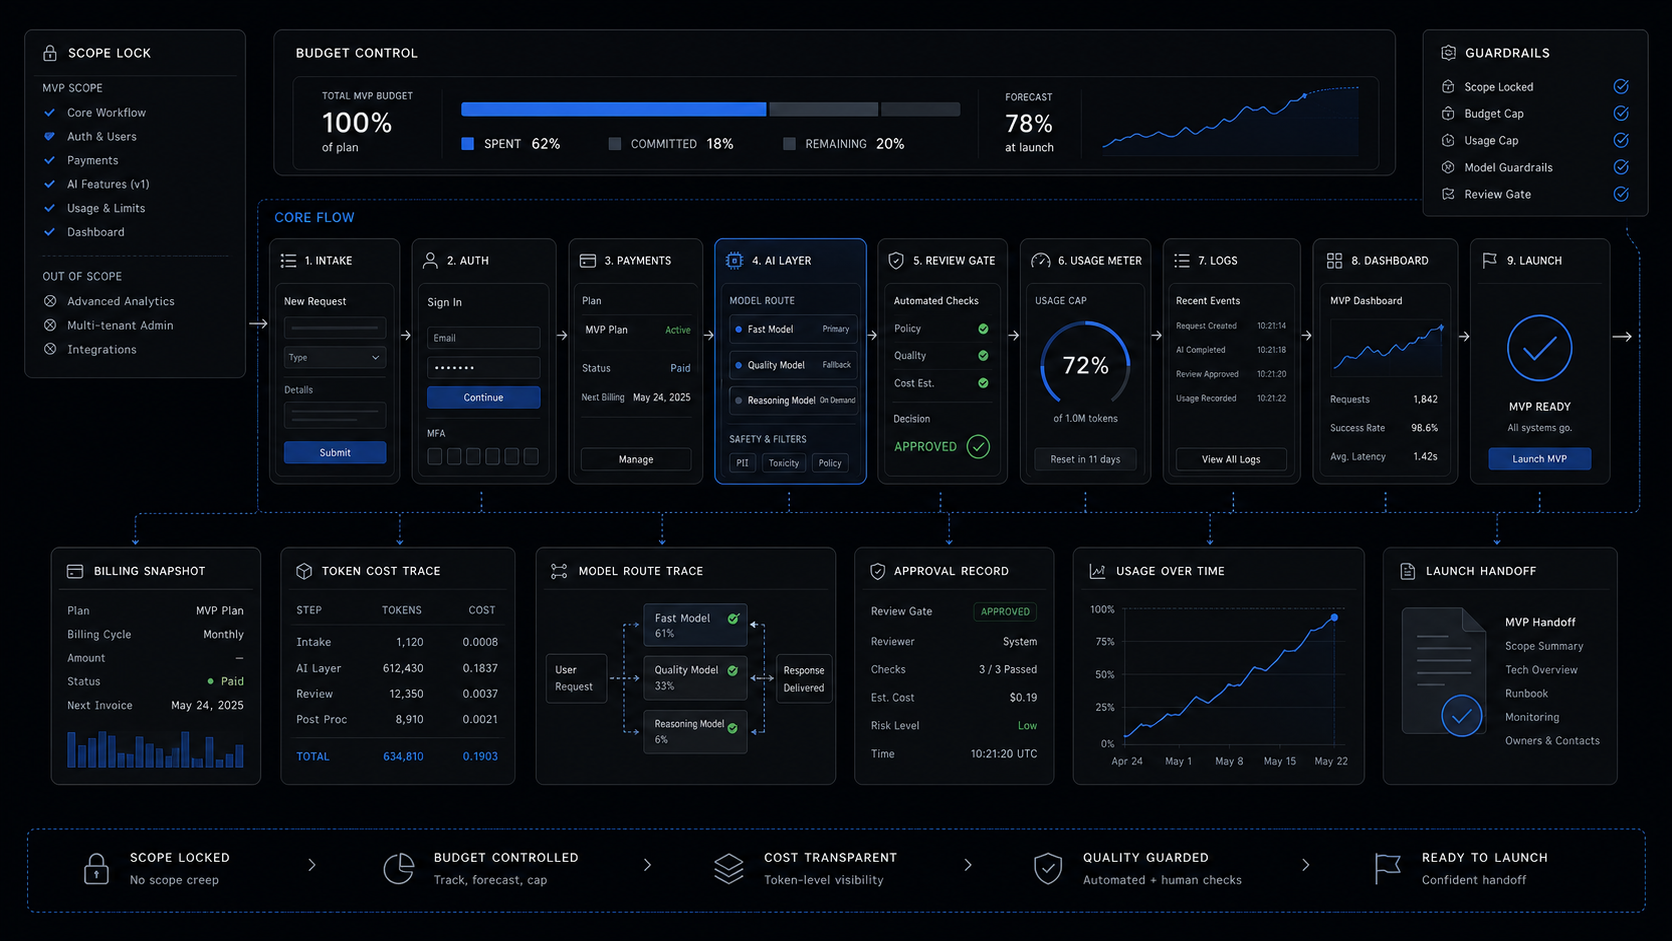Screen dimensions: 1672x941
Task: Toggle the Scope Locked guardrail check
Action: tap(1621, 87)
